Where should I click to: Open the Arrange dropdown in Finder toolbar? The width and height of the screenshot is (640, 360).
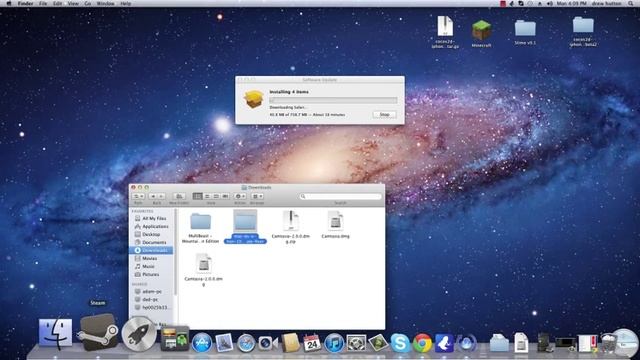click(x=257, y=196)
